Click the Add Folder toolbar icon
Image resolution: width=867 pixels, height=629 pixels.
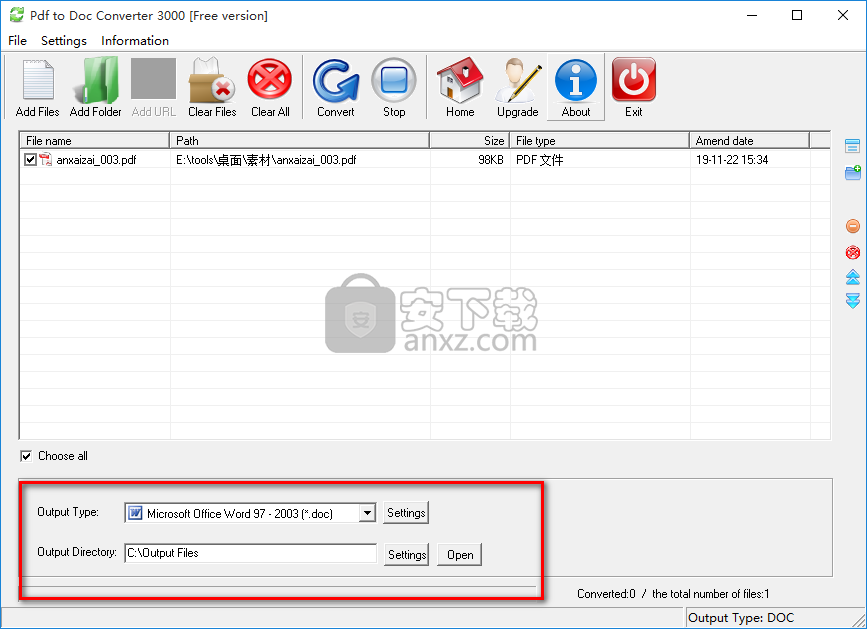[x=96, y=88]
